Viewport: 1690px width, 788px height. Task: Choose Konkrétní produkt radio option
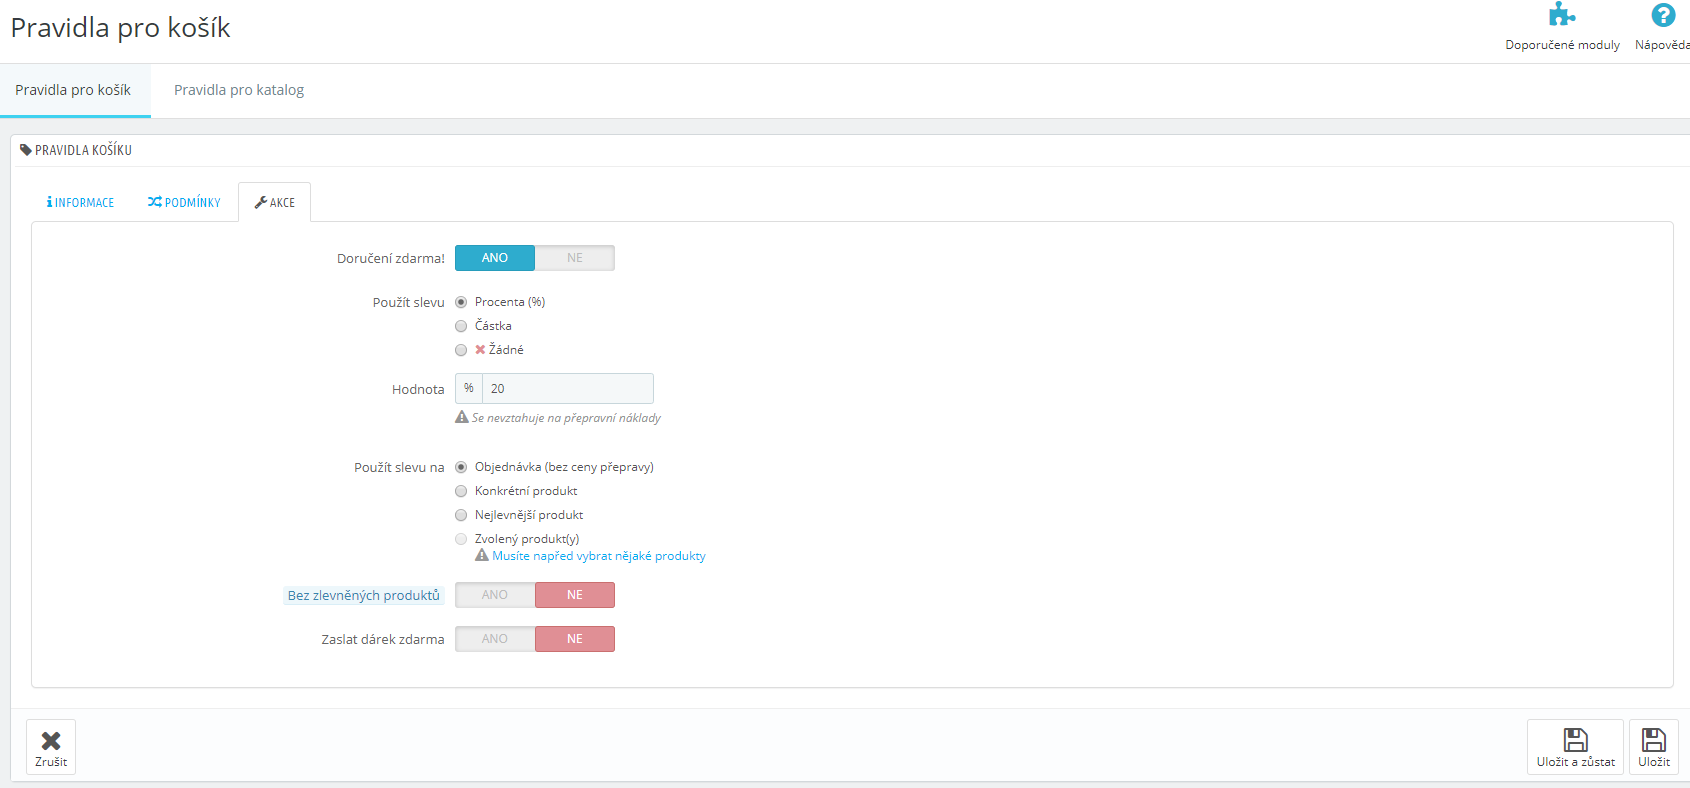(x=461, y=491)
